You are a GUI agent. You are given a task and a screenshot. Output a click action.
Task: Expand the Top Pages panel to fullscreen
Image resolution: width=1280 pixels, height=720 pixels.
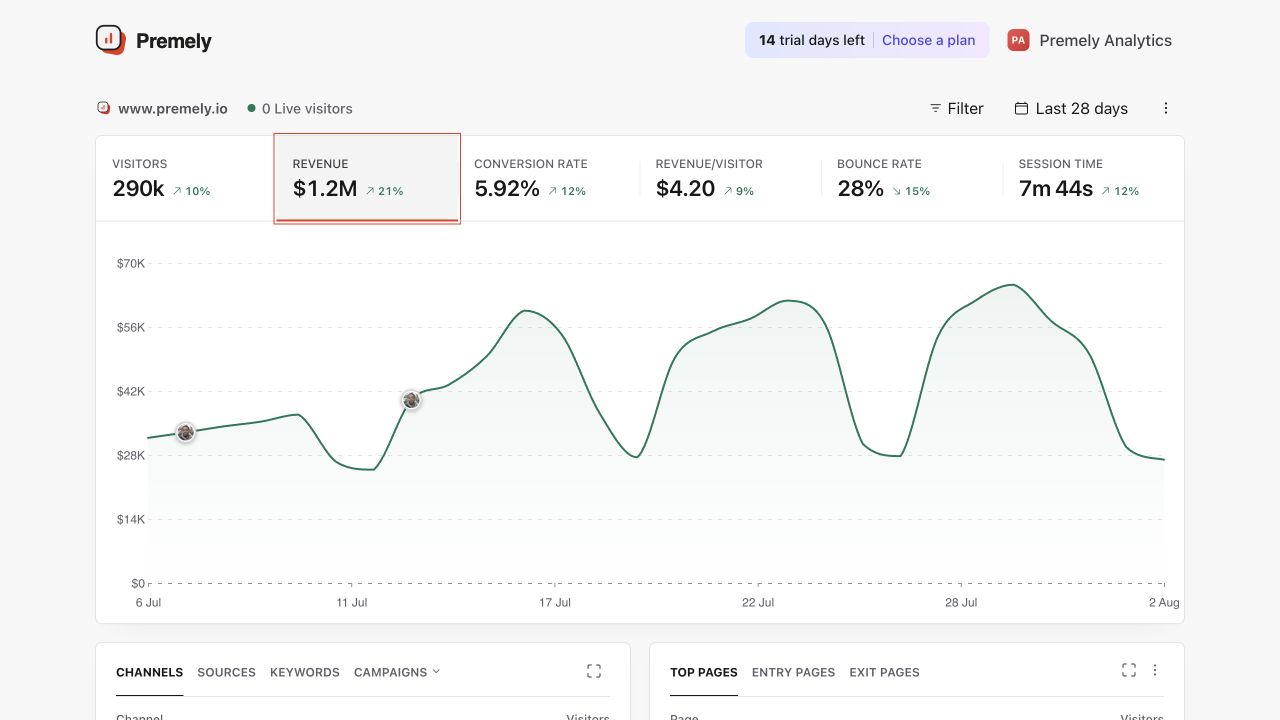tap(1129, 670)
